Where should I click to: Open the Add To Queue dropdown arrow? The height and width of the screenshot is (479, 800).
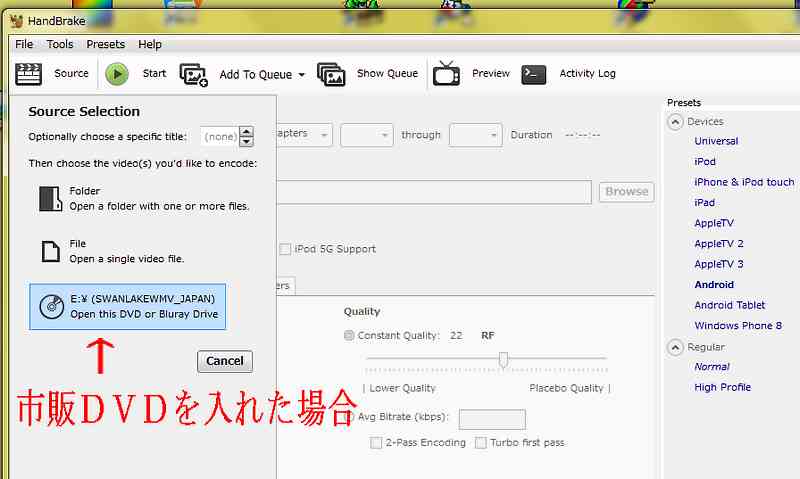[302, 75]
